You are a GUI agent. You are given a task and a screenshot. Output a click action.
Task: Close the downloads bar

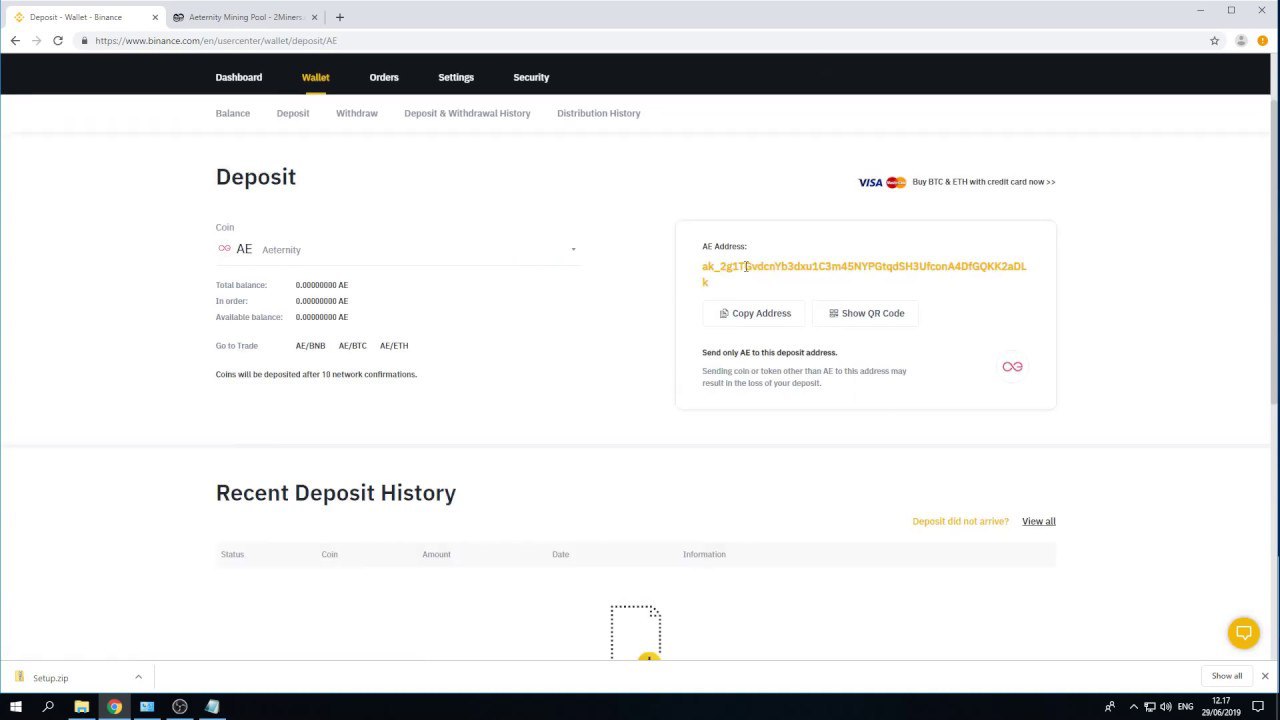tap(1265, 676)
